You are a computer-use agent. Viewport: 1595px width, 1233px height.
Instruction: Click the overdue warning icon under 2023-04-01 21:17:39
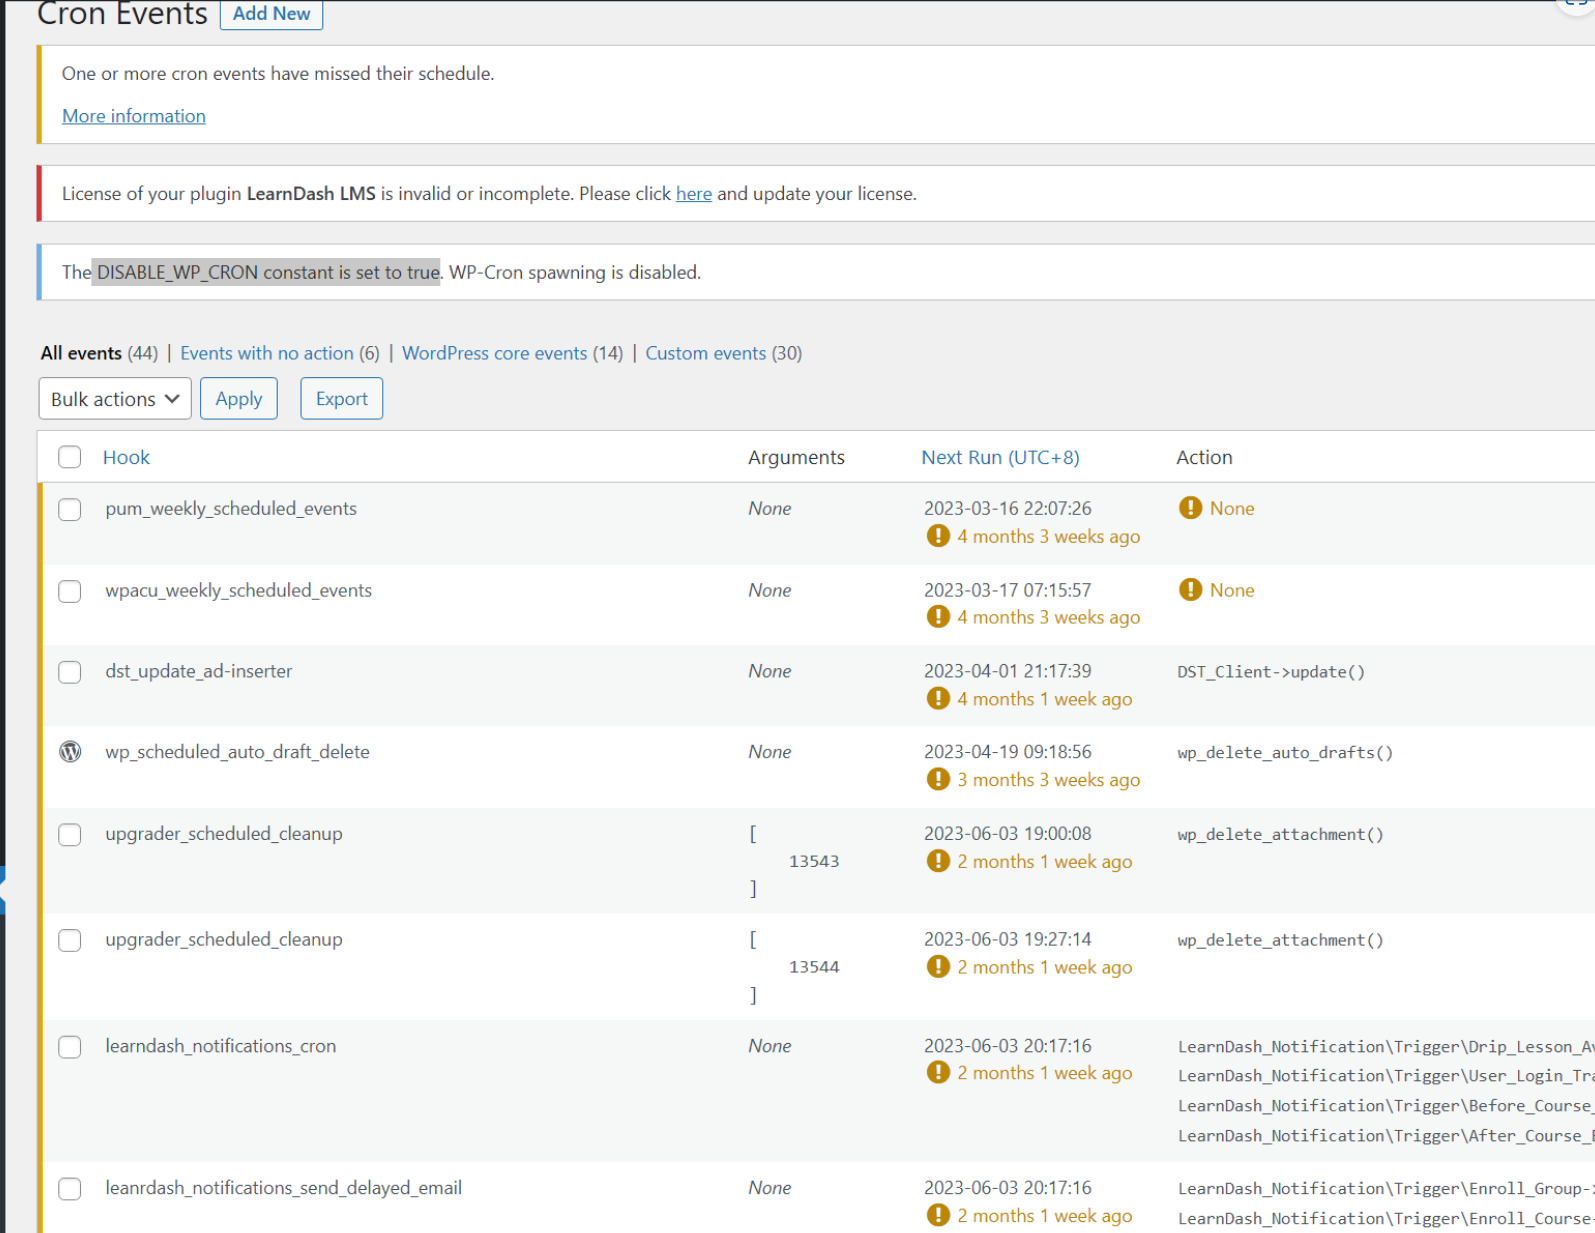pyautogui.click(x=938, y=699)
